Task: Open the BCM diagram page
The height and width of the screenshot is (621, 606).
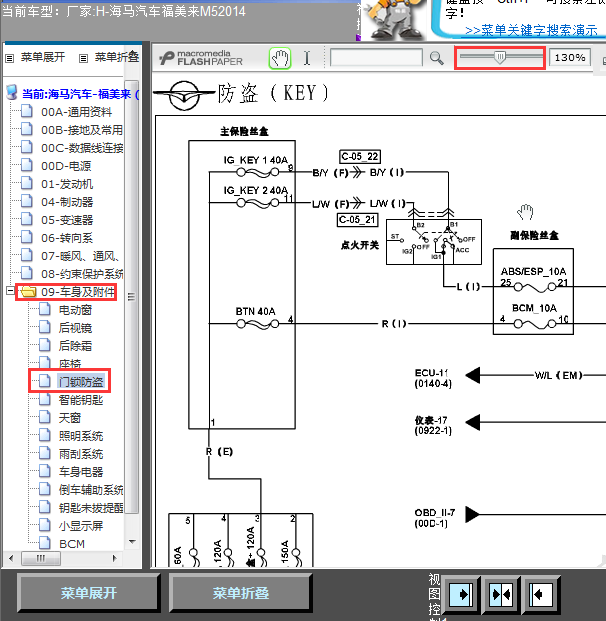Action: pyautogui.click(x=72, y=544)
